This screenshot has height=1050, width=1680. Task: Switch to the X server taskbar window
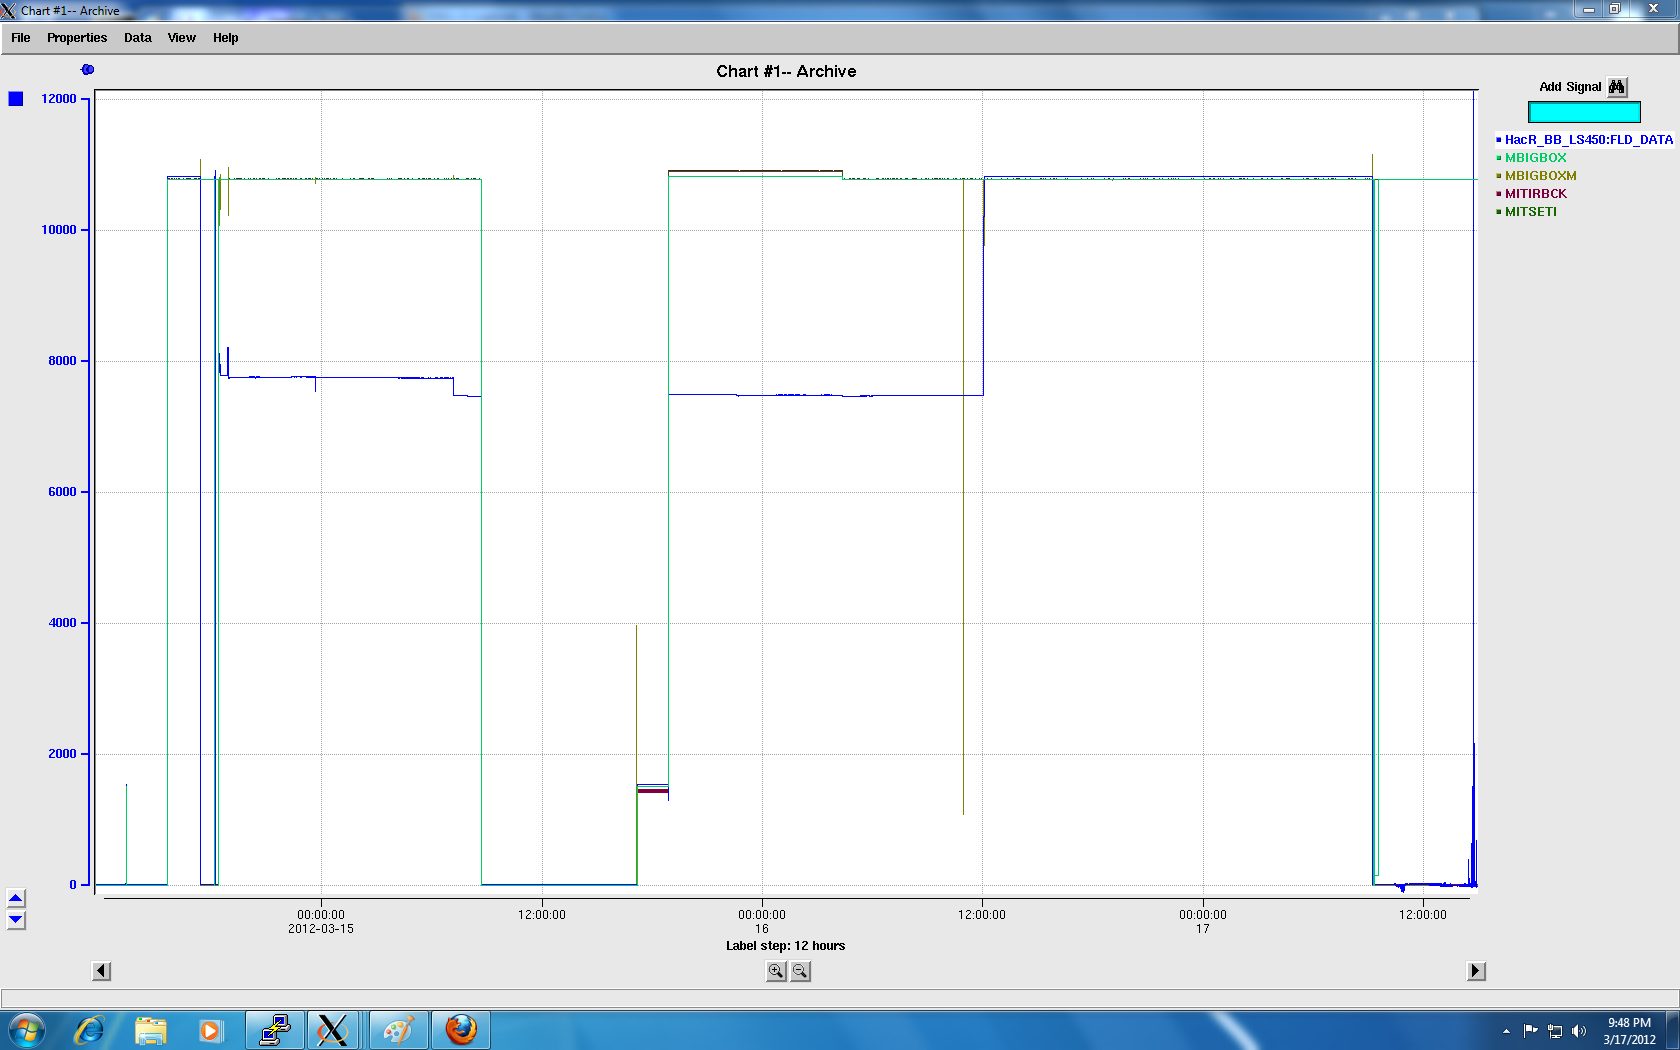tap(333, 1030)
